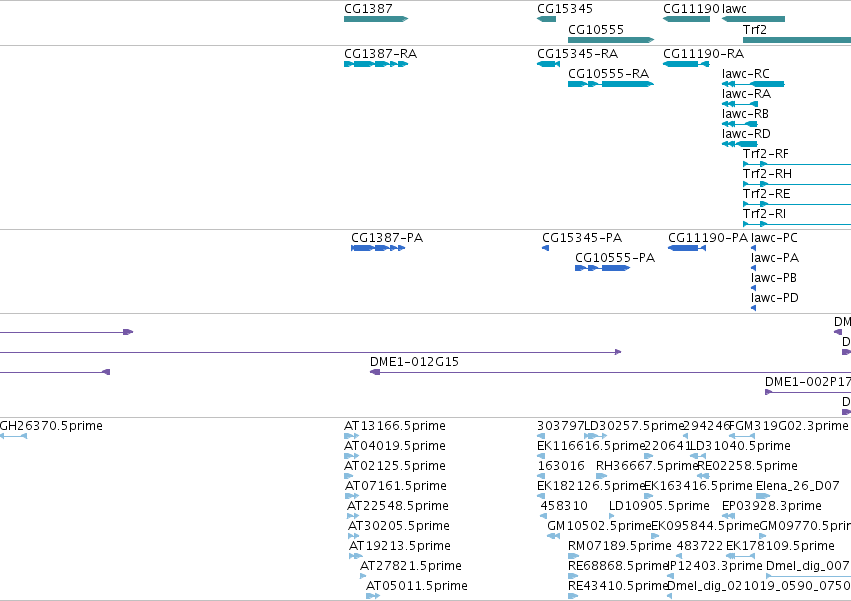Open the EK182126.5prime EST
This screenshot has width=851, height=601.
point(541,496)
